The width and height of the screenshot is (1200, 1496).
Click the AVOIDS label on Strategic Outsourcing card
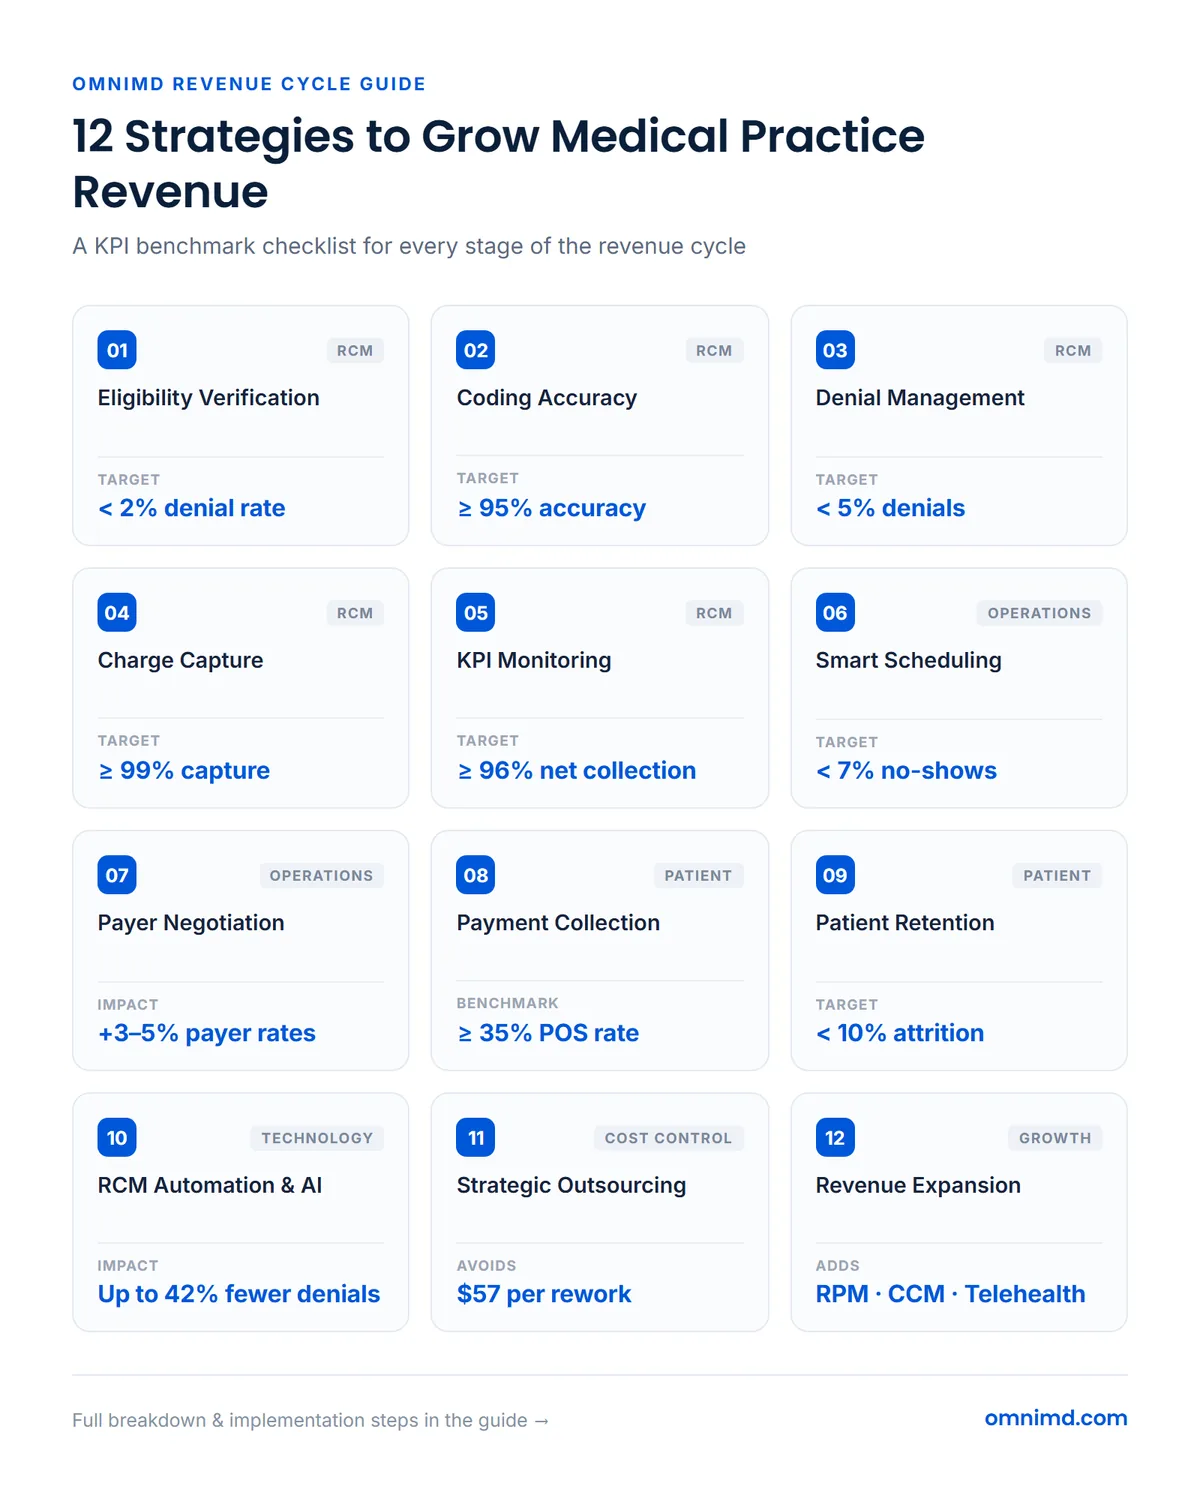(x=487, y=1266)
